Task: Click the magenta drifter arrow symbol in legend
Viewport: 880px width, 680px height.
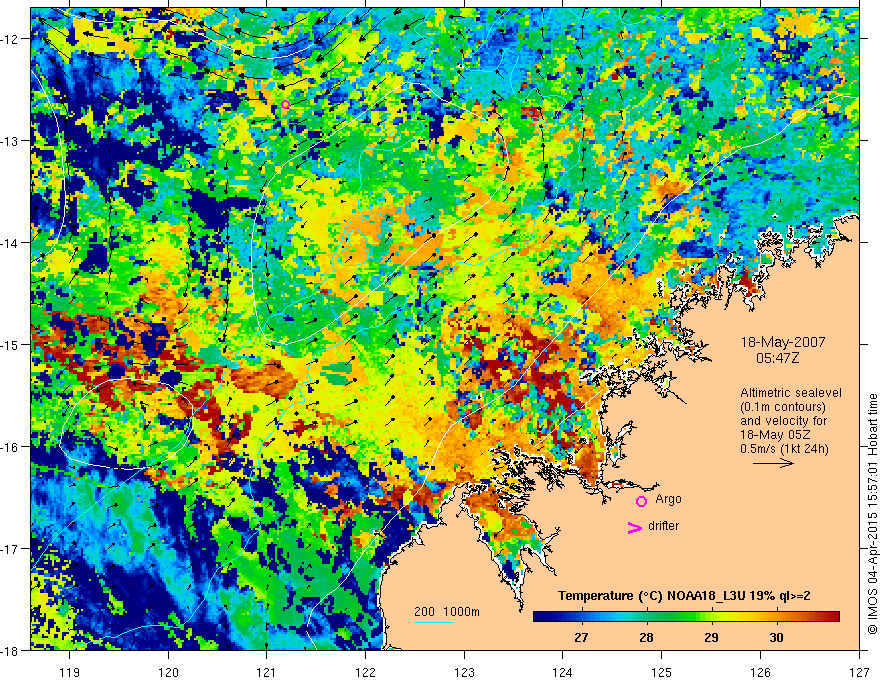Action: tap(635, 527)
